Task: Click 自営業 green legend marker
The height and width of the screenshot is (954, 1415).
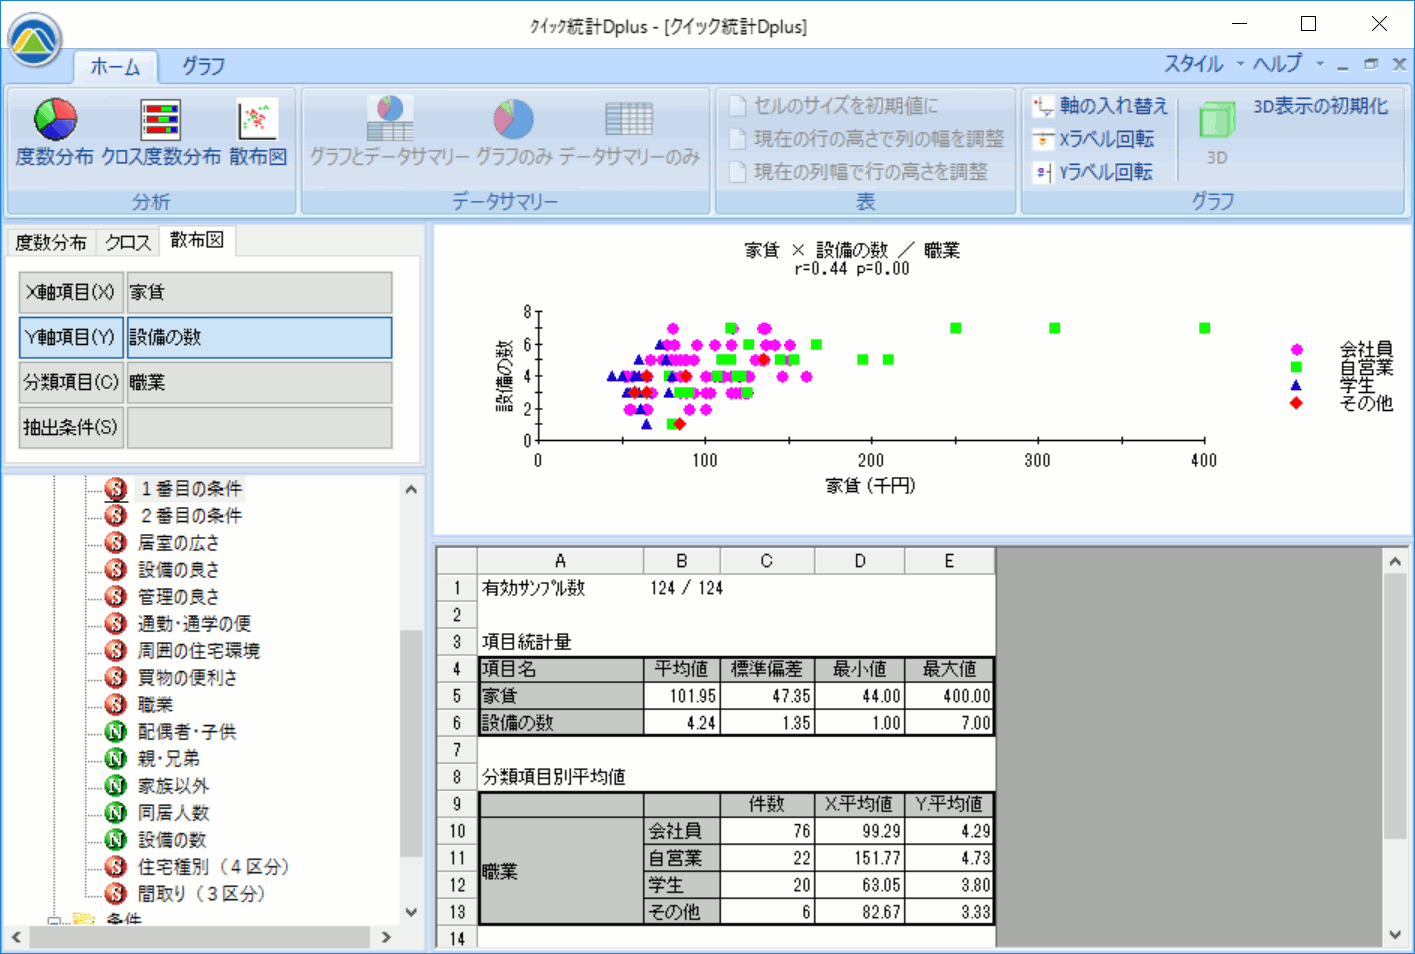Action: coord(1297,367)
